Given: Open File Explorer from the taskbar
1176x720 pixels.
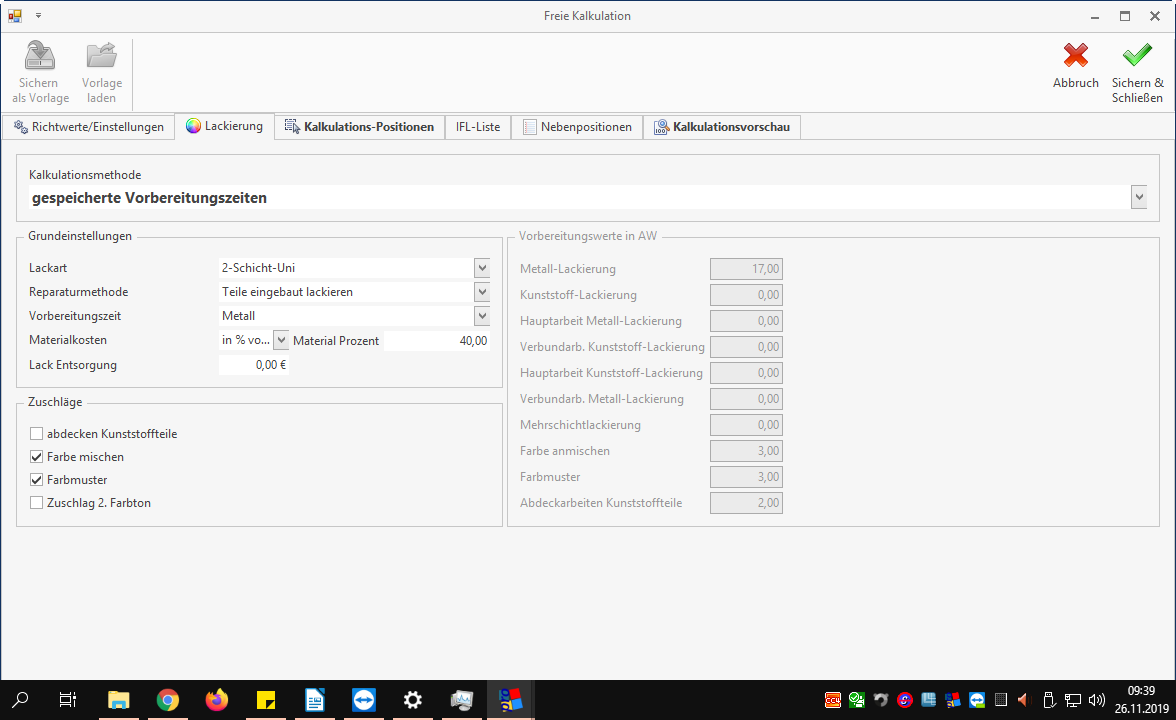Looking at the screenshot, I should click(119, 700).
